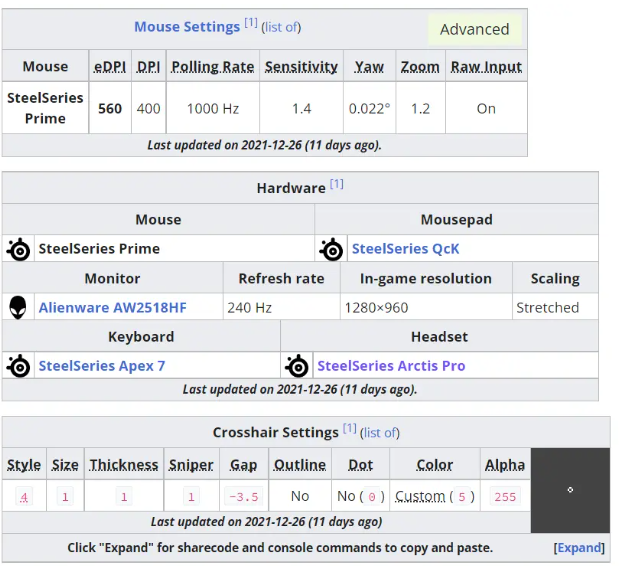The image size is (619, 566).
Task: Click SteelSeries logo beside SteelSeries Prime
Action: click(x=18, y=249)
